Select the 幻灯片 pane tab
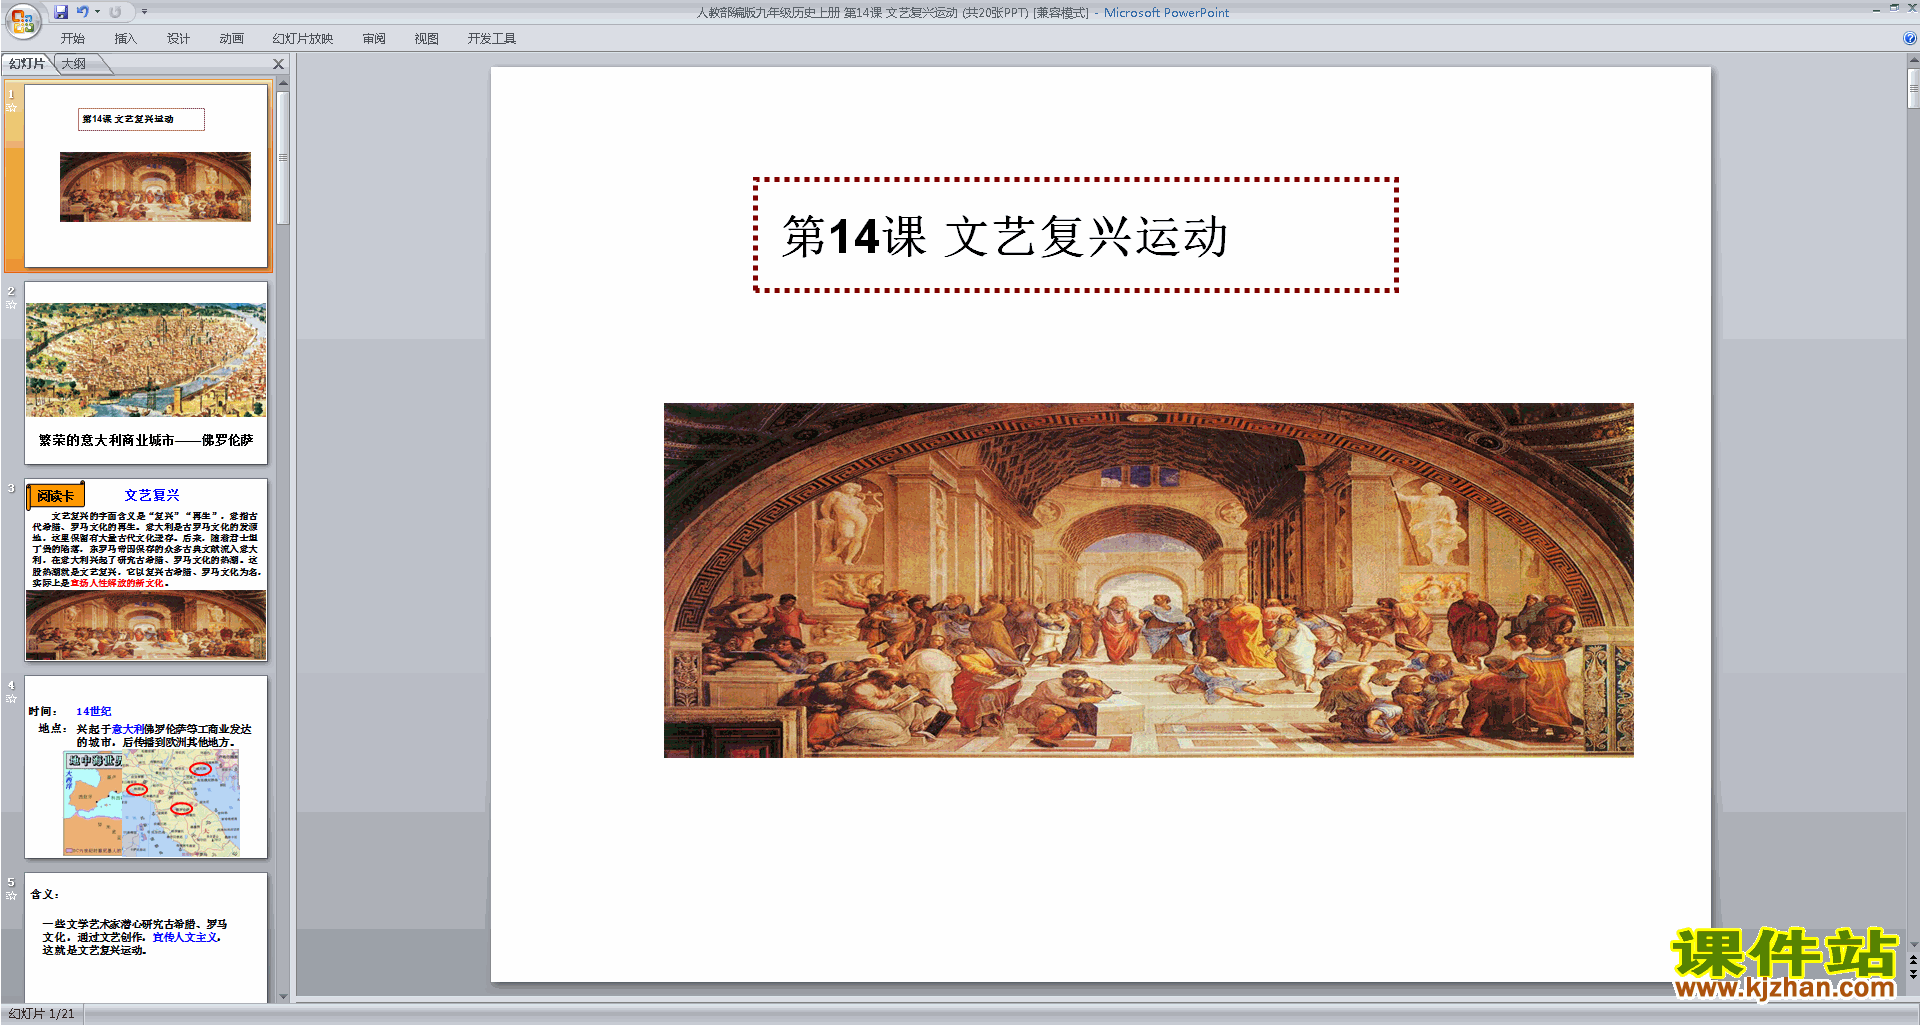Image resolution: width=1920 pixels, height=1025 pixels. (27, 64)
